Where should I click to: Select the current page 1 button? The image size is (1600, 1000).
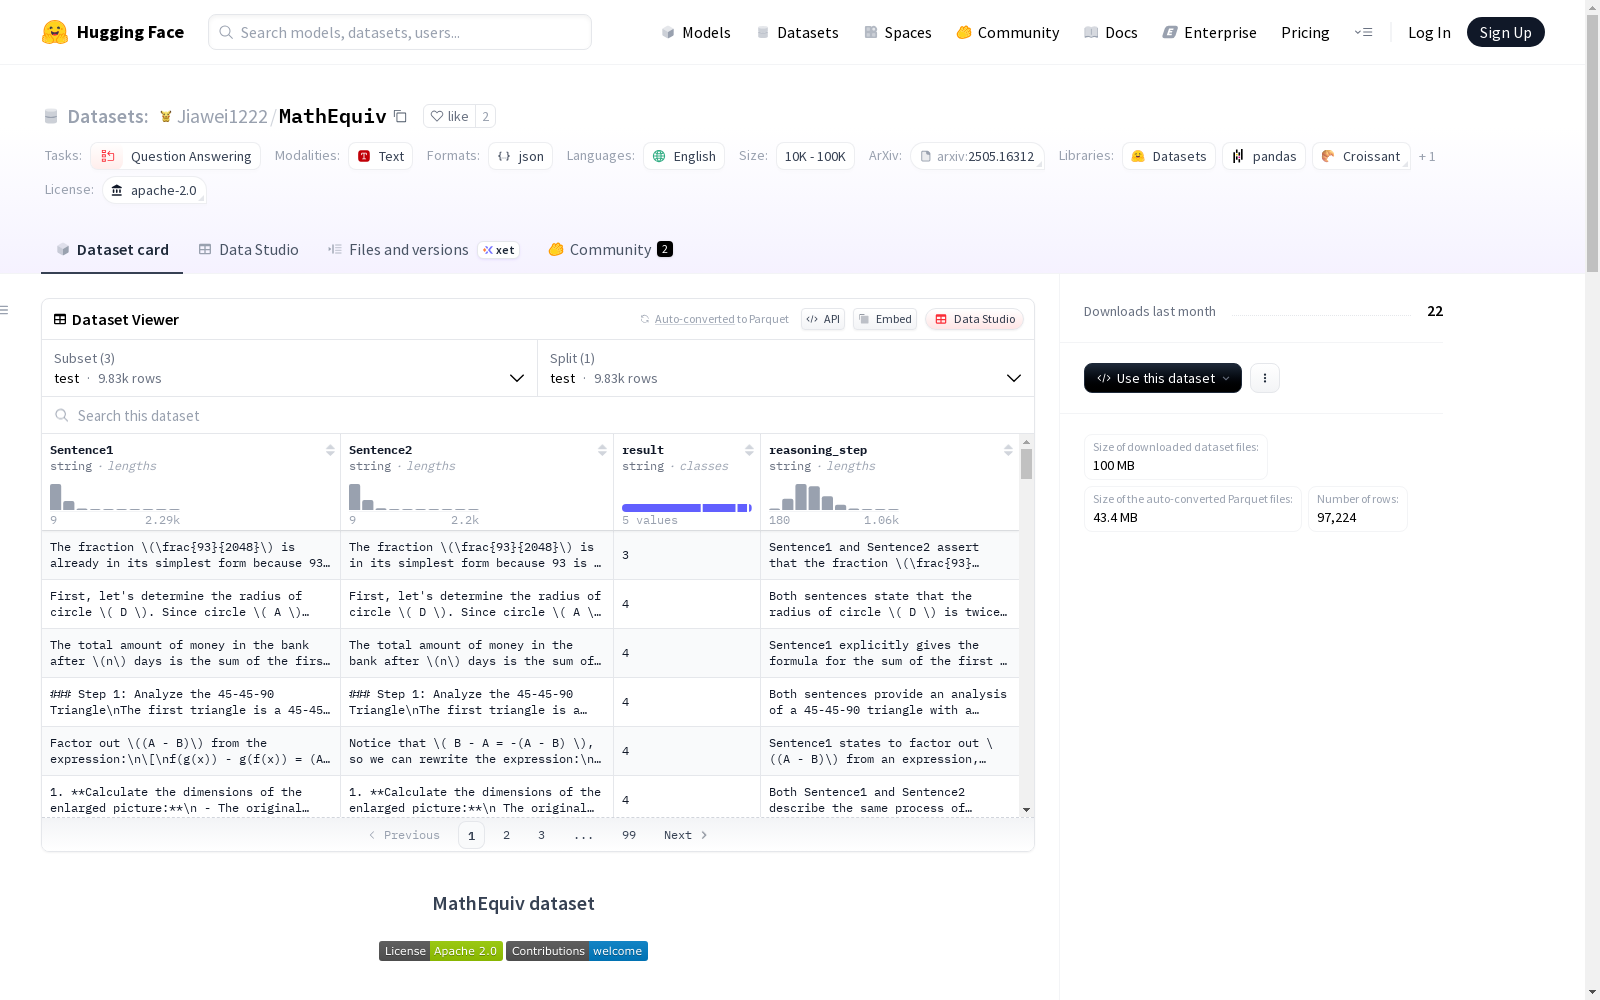point(471,835)
